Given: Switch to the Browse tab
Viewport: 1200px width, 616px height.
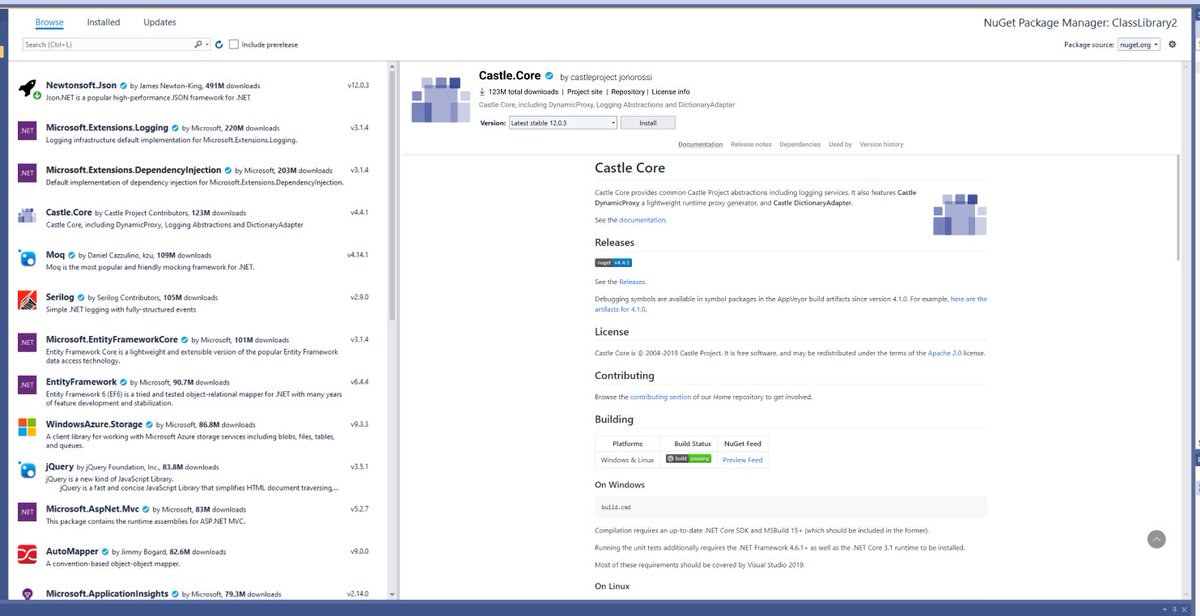Looking at the screenshot, I should tap(49, 22).
